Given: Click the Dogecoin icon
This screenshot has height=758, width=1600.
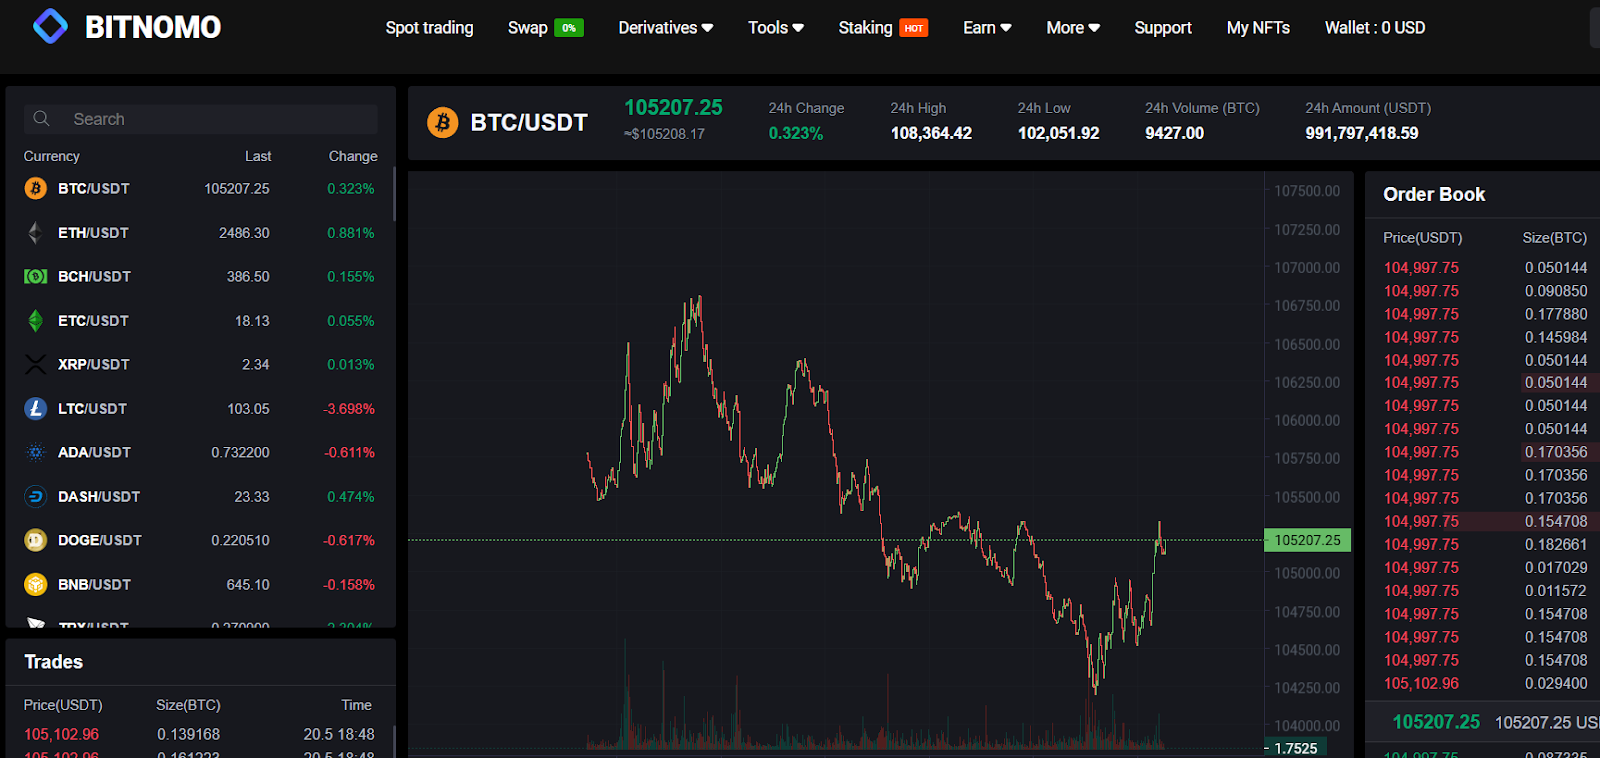Looking at the screenshot, I should pos(36,540).
